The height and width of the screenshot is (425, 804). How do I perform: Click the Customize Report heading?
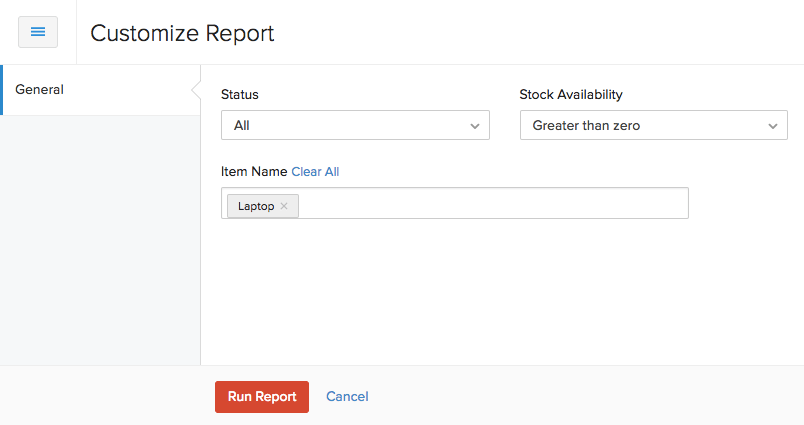point(182,33)
